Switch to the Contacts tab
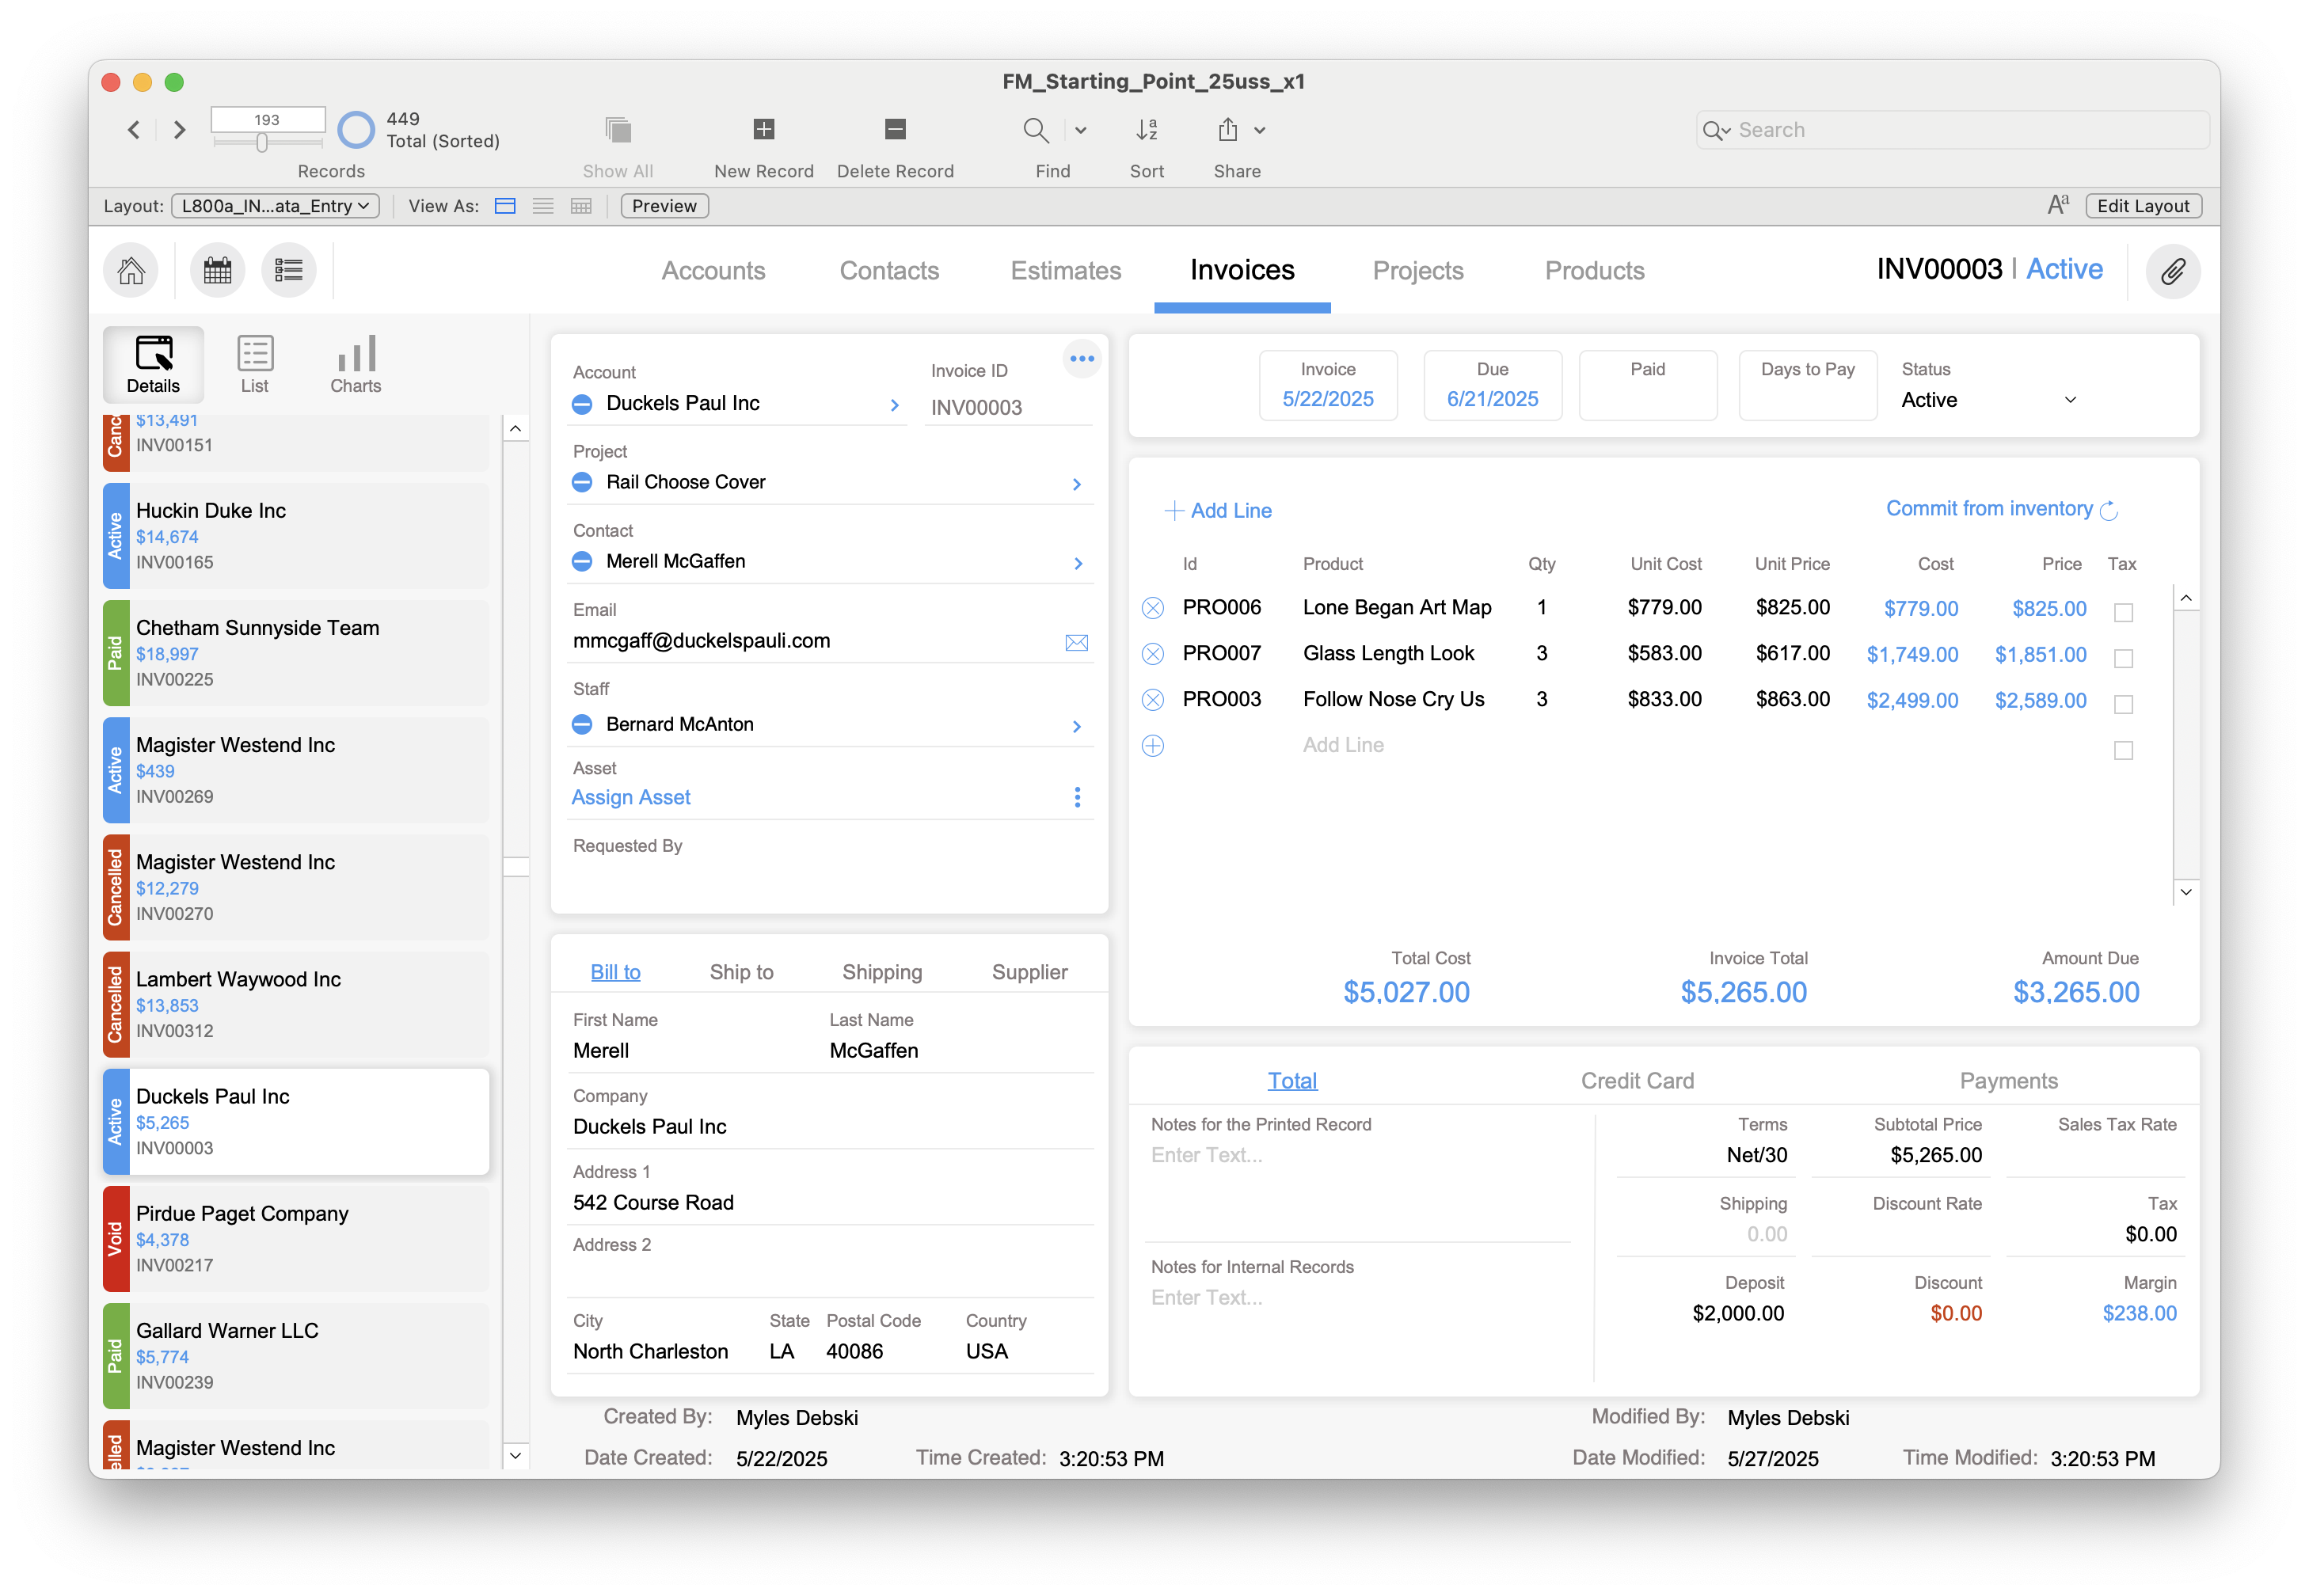The image size is (2309, 1596). [x=889, y=271]
